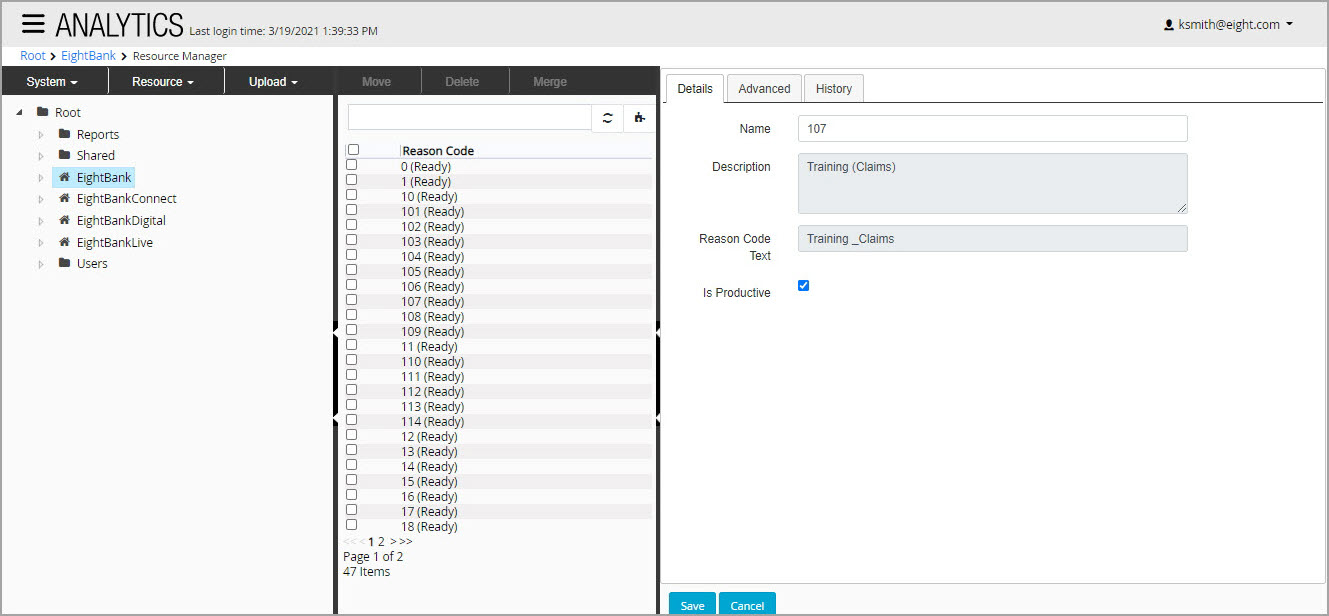Image resolution: width=1329 pixels, height=616 pixels.
Task: Select the 105 (Ready) row
Action: [x=498, y=271]
